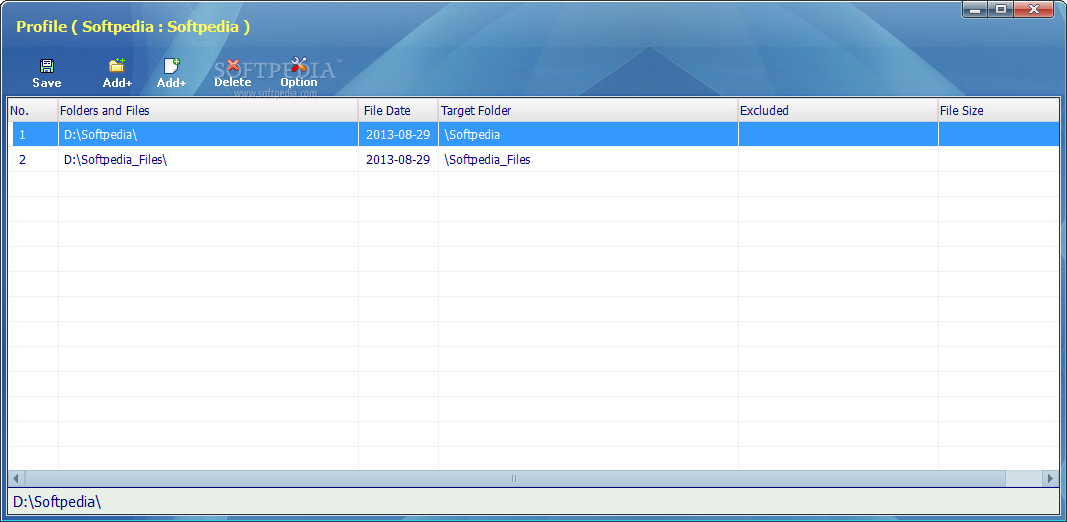Select the D:\Softpedia\ row in the list

pos(536,135)
